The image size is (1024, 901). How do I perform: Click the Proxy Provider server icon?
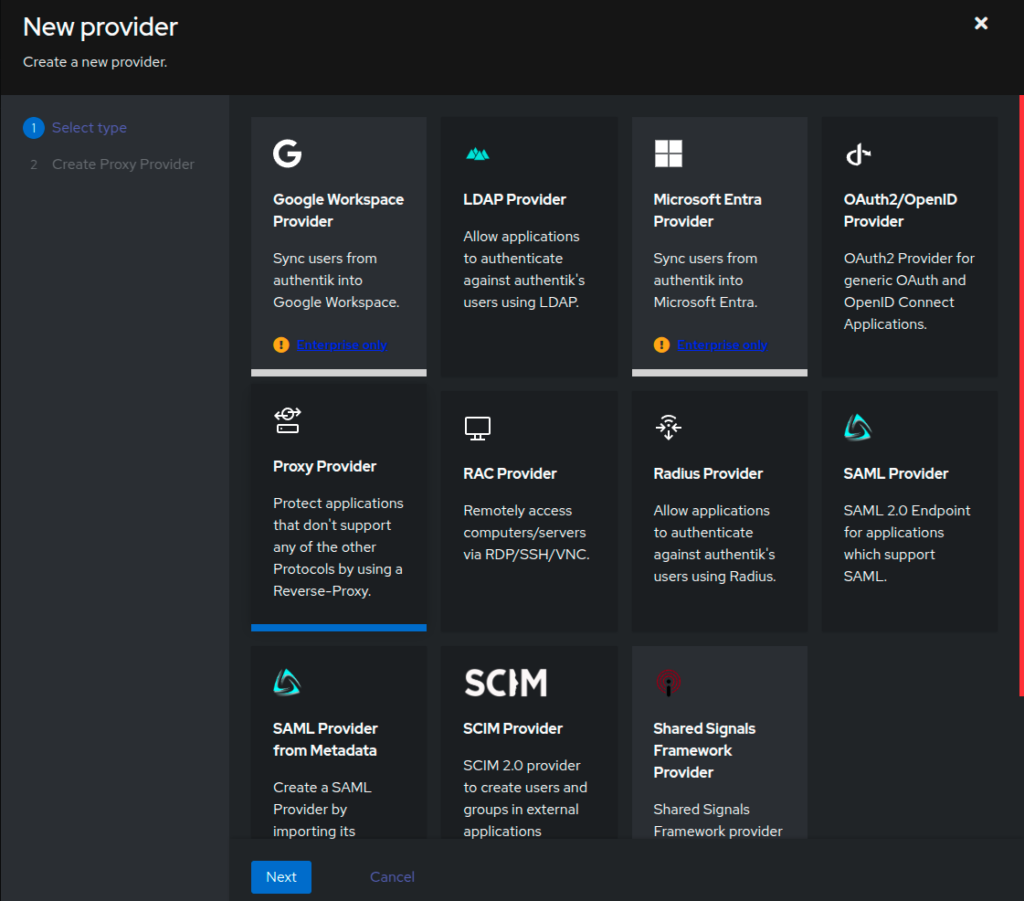click(287, 420)
